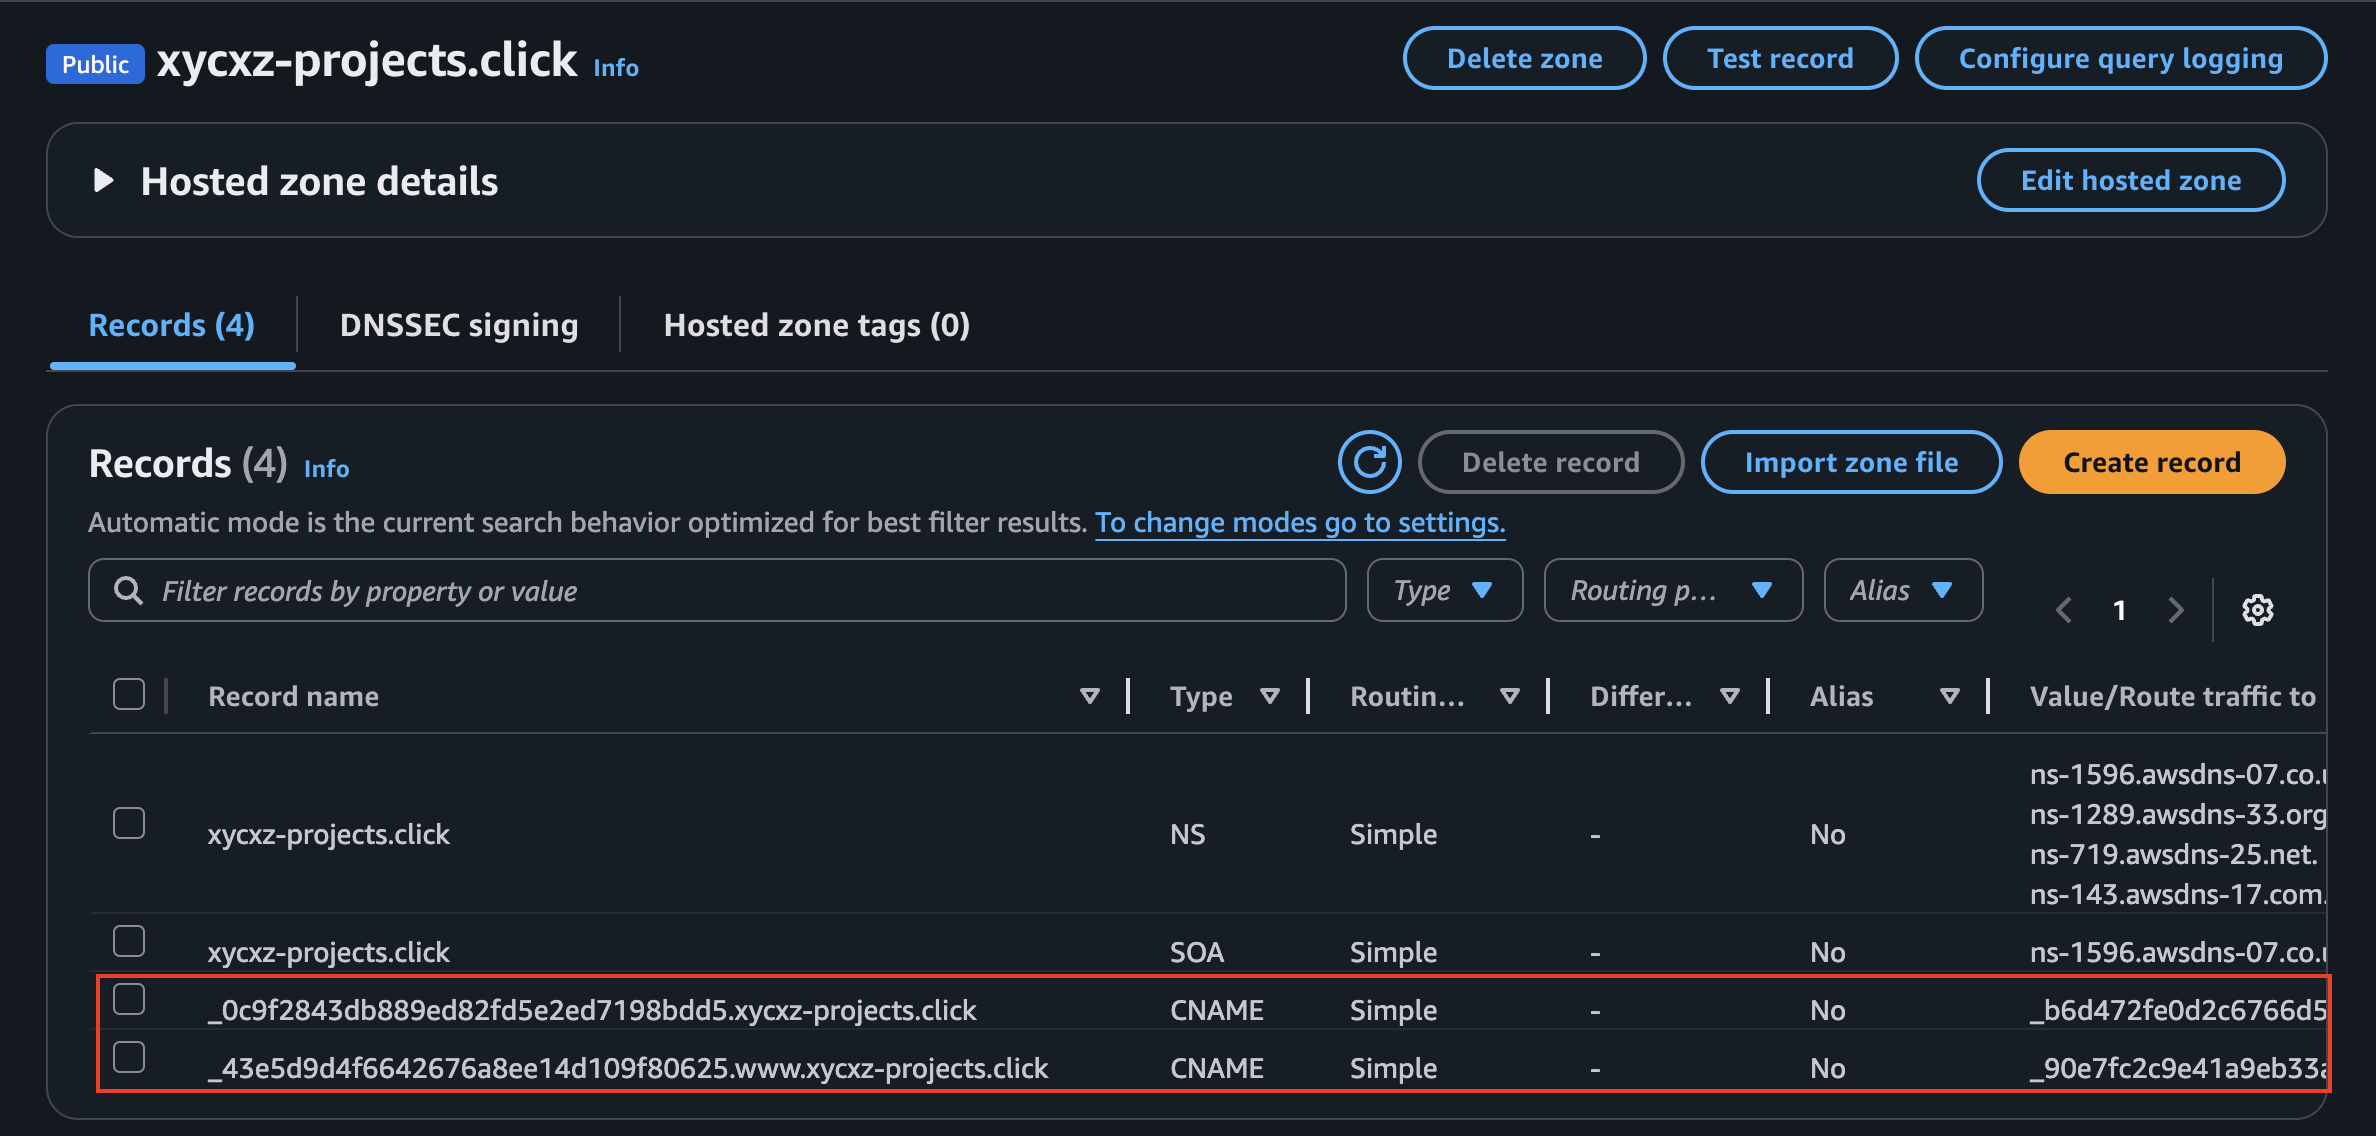Open the Routing policy filter dropdown
This screenshot has width=2376, height=1136.
pyautogui.click(x=1672, y=591)
